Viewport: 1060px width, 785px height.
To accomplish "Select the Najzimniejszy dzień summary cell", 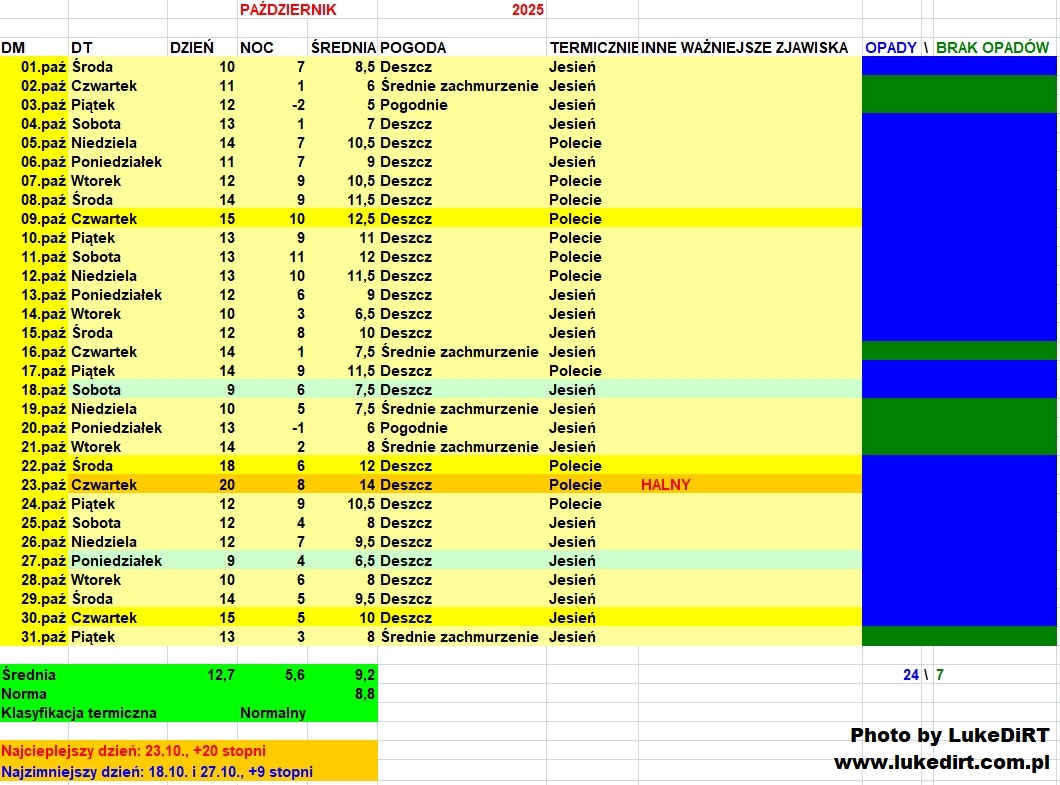I will (x=157, y=771).
